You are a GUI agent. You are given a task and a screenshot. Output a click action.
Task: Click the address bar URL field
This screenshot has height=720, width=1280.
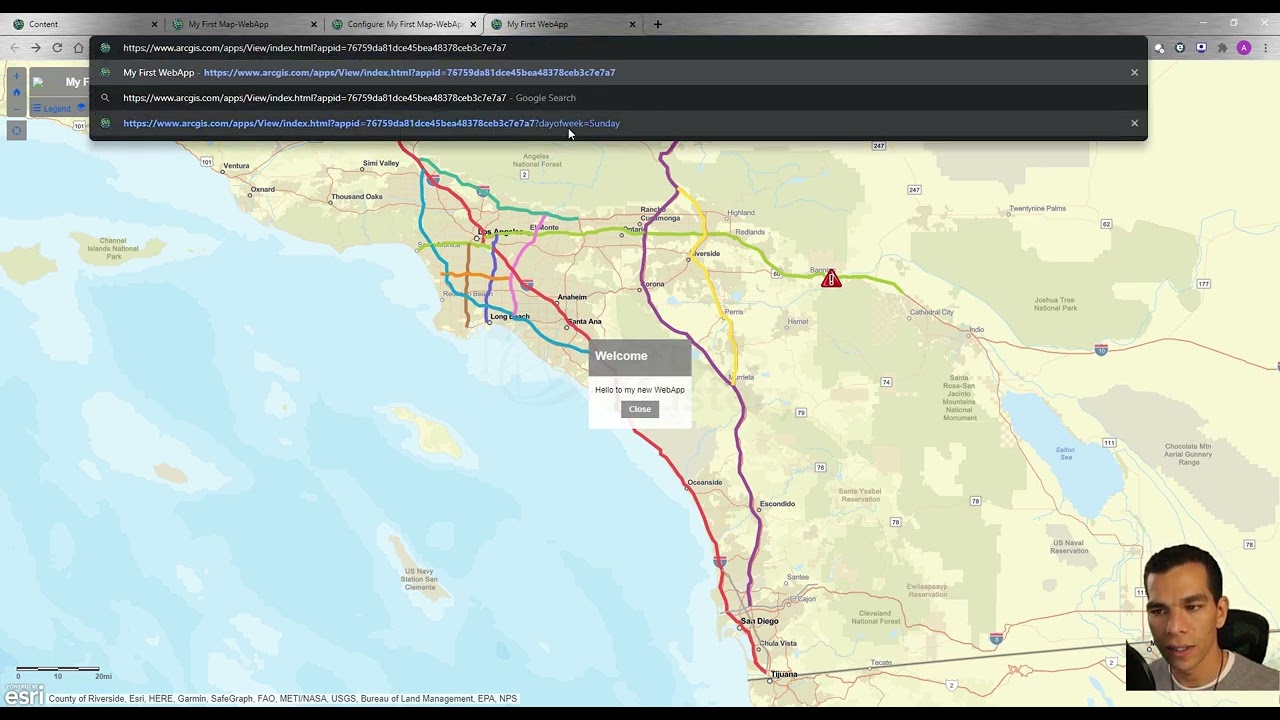[618, 48]
